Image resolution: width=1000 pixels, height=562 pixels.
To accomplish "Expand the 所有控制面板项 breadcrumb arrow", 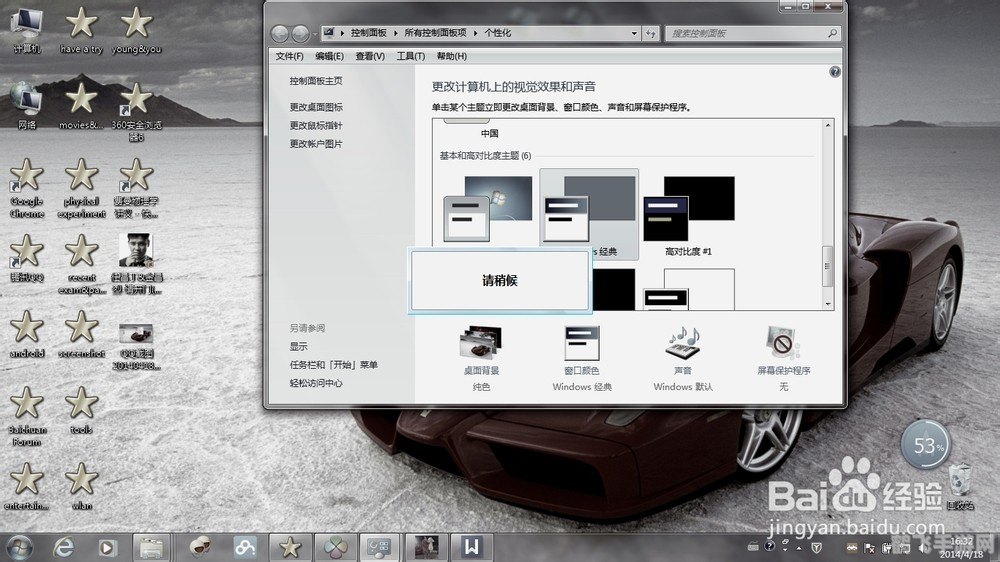I will click(477, 33).
